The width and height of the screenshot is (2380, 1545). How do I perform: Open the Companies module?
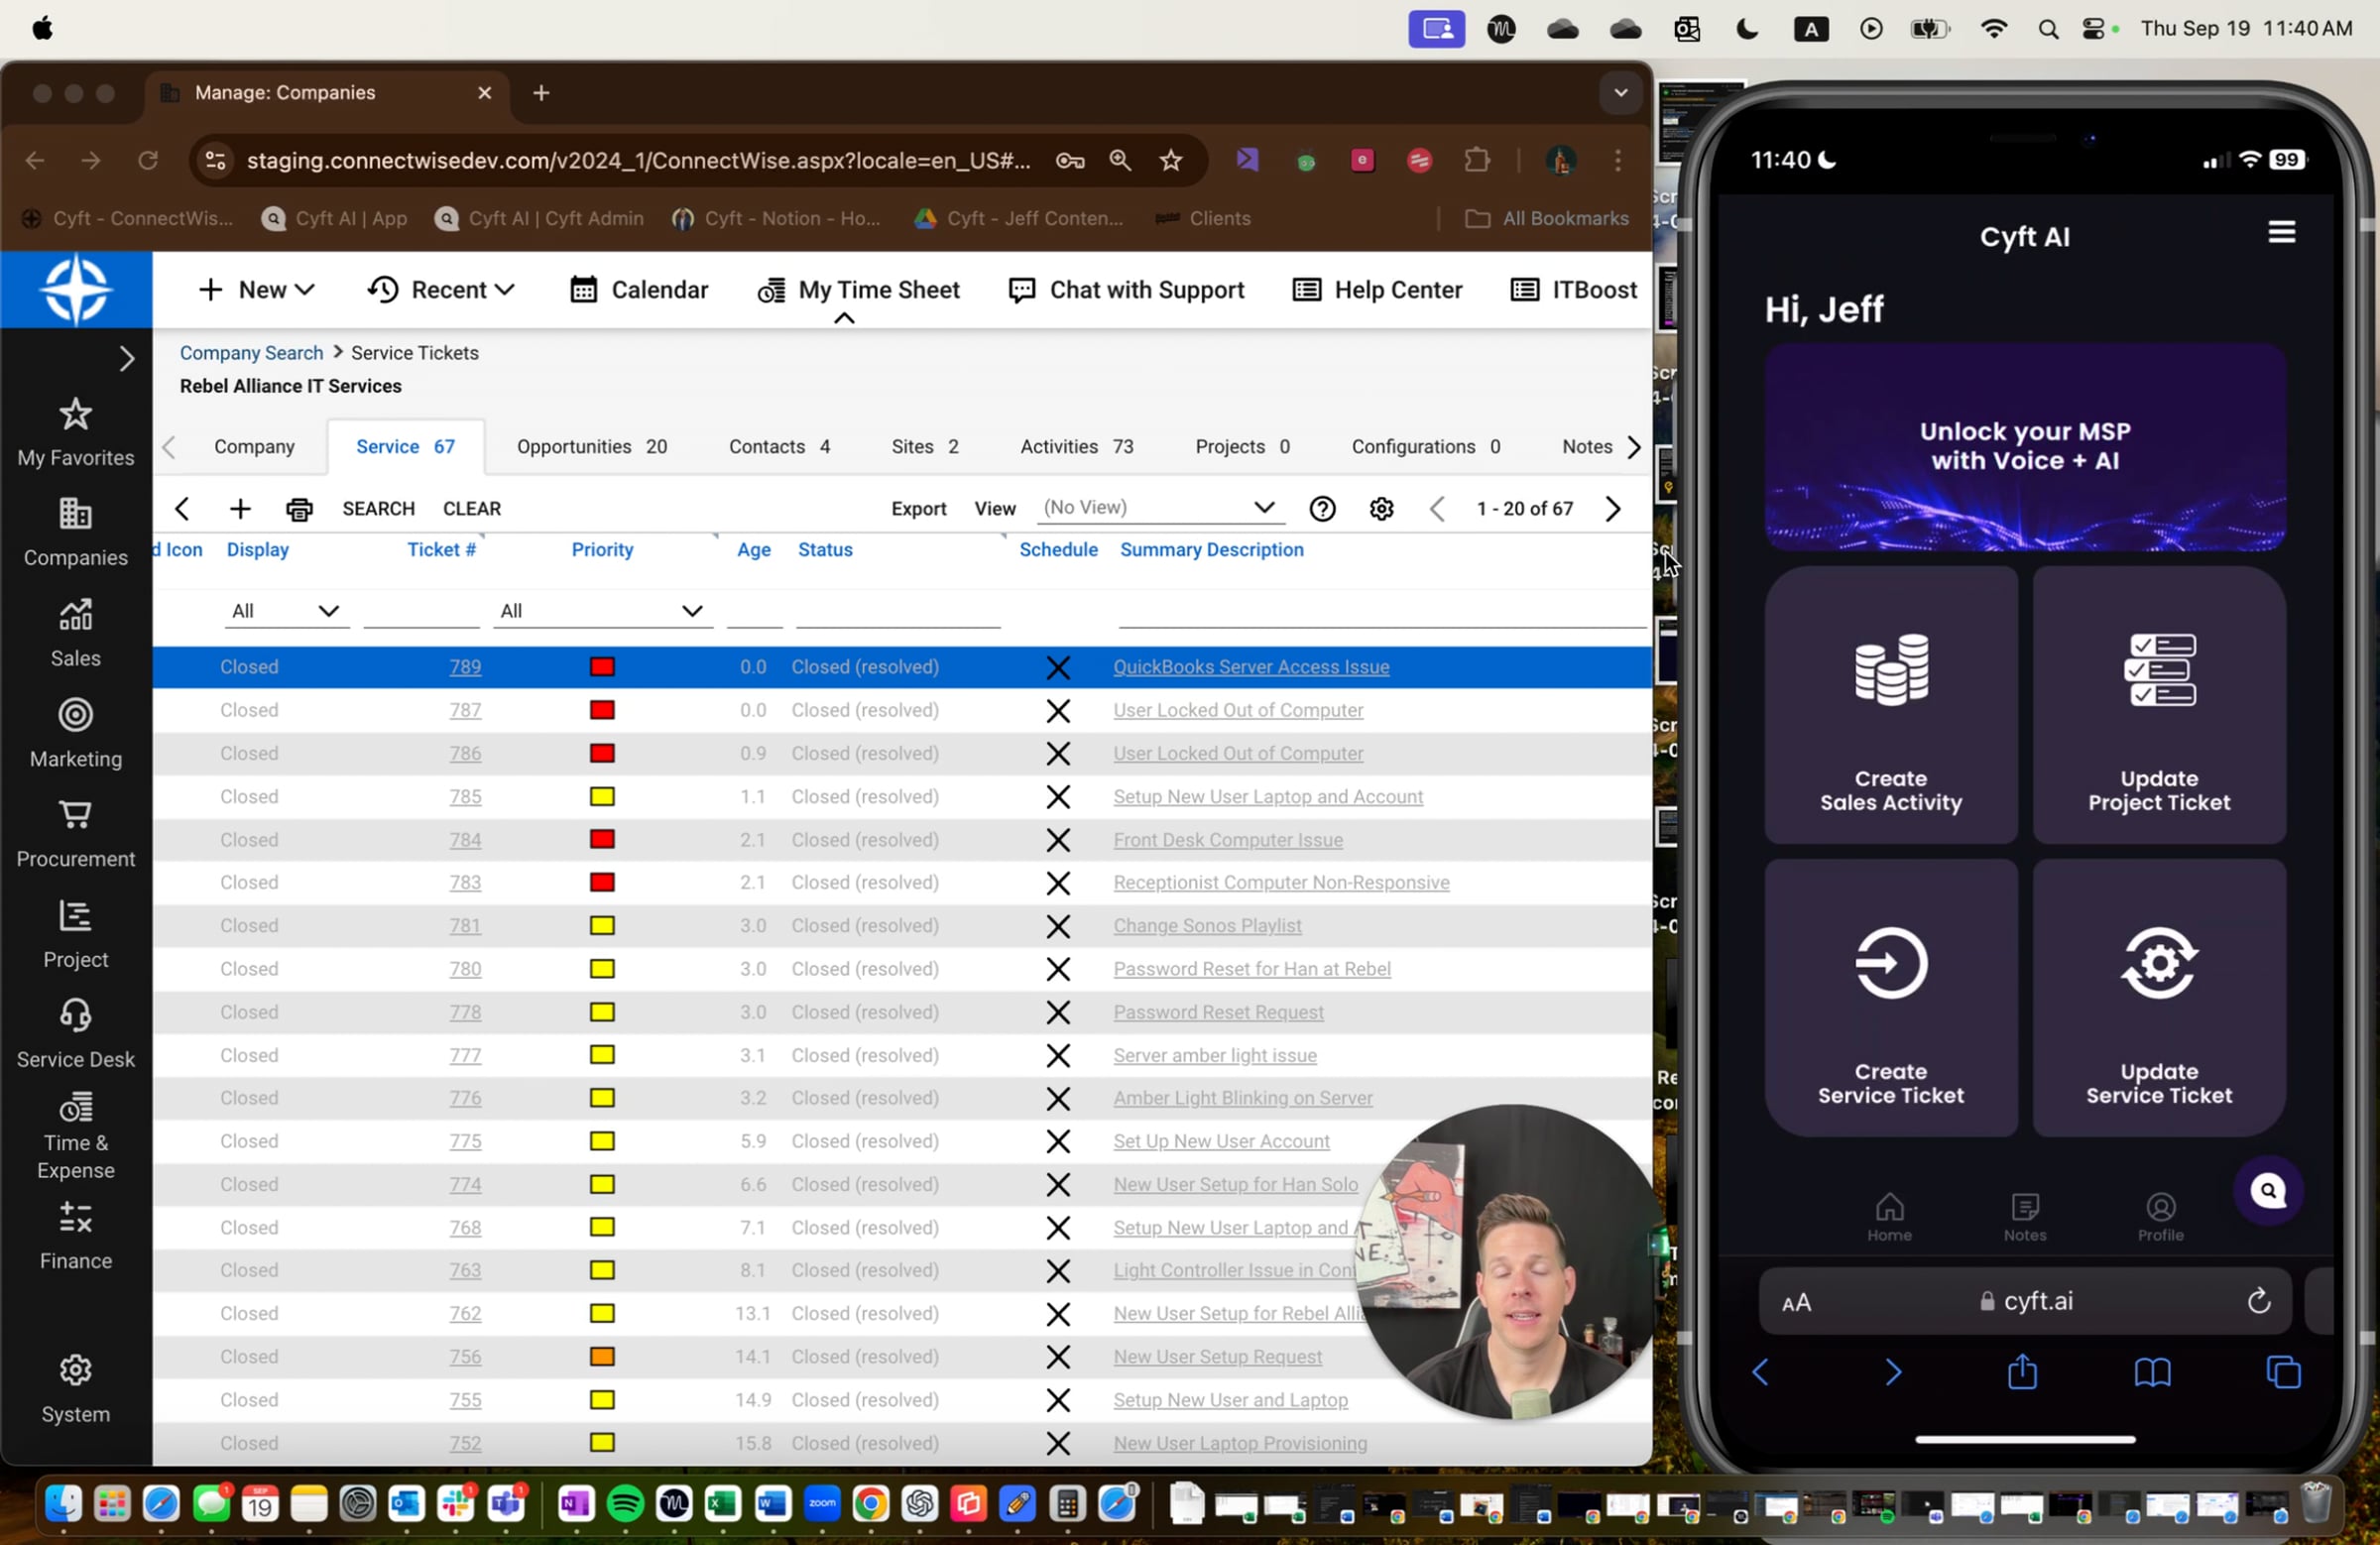click(76, 533)
